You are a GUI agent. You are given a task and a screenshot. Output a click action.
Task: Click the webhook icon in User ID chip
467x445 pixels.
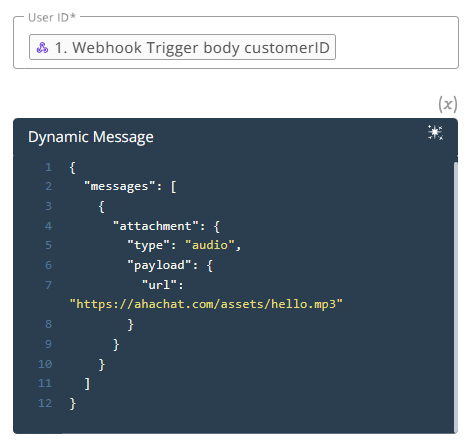(x=42, y=48)
